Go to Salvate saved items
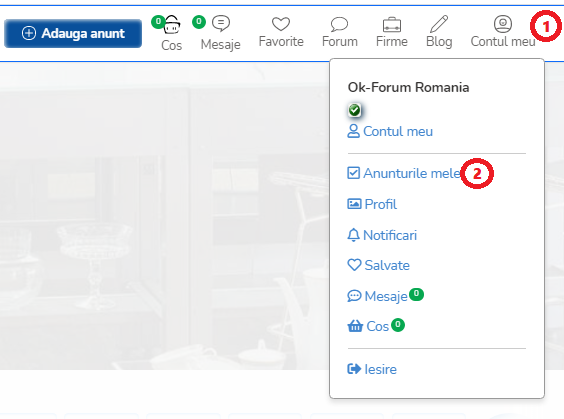The image size is (564, 419). point(379,265)
